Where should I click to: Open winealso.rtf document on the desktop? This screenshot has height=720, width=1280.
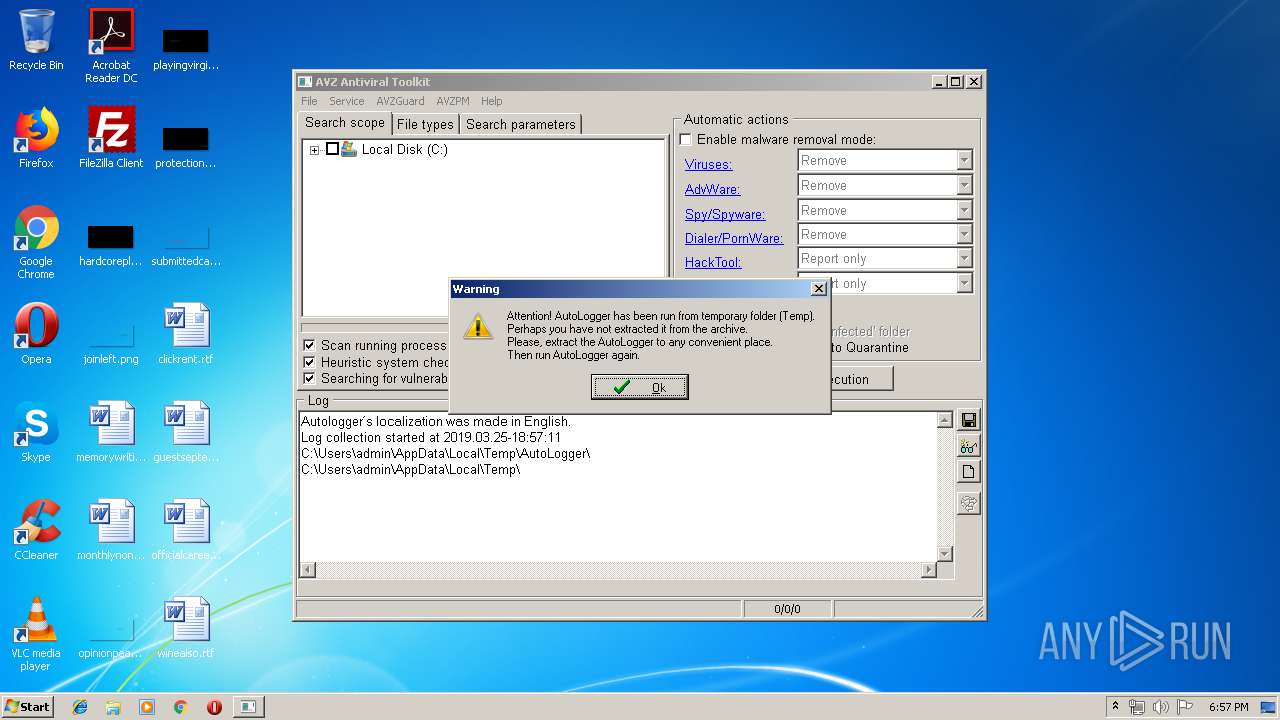coord(186,628)
